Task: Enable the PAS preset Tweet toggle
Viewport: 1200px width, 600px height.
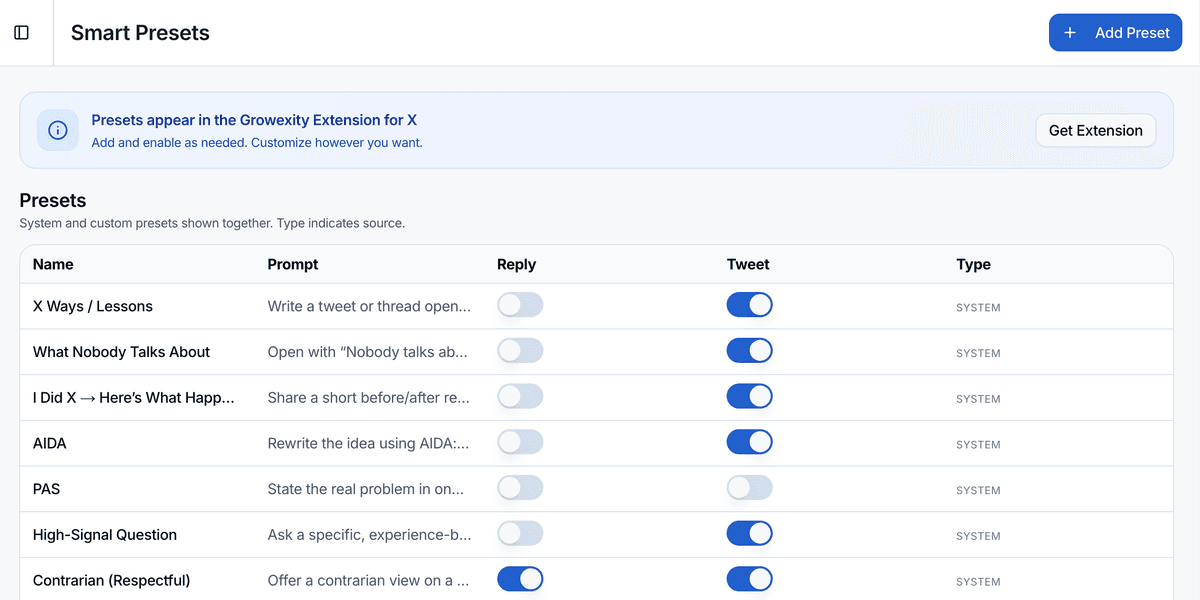Action: (x=749, y=487)
